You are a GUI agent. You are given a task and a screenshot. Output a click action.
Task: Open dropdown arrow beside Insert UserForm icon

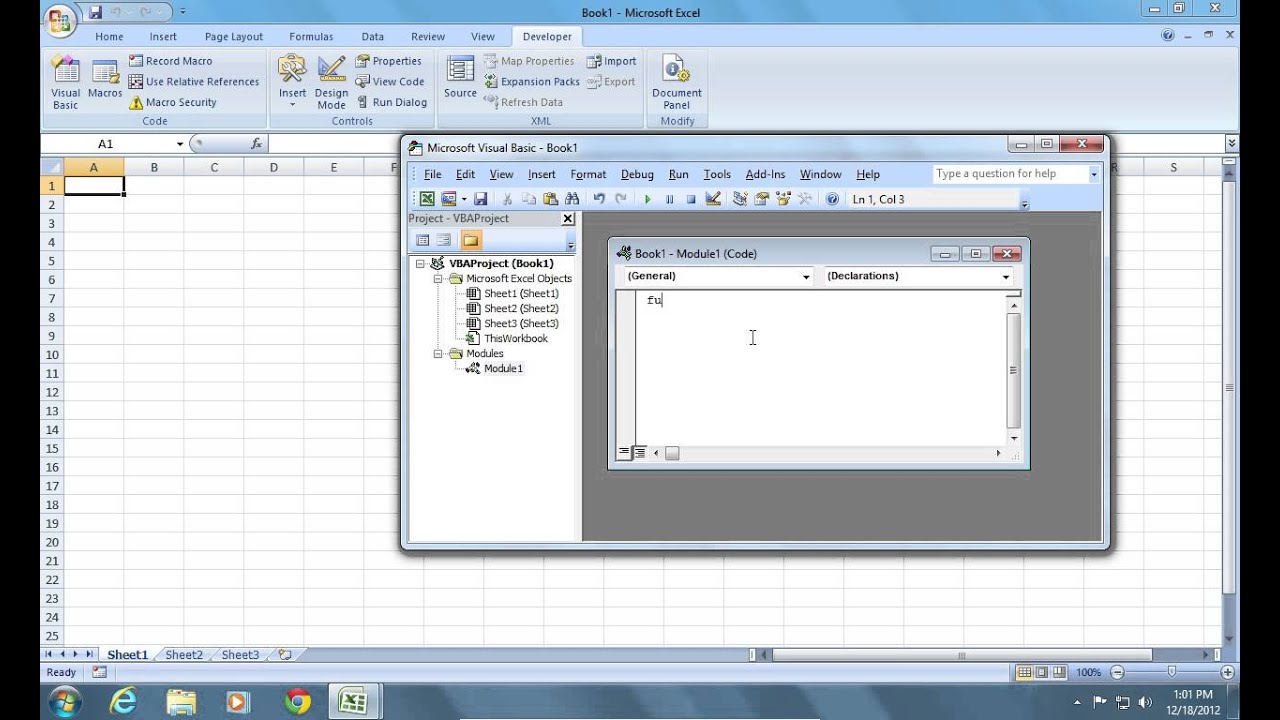(x=463, y=199)
